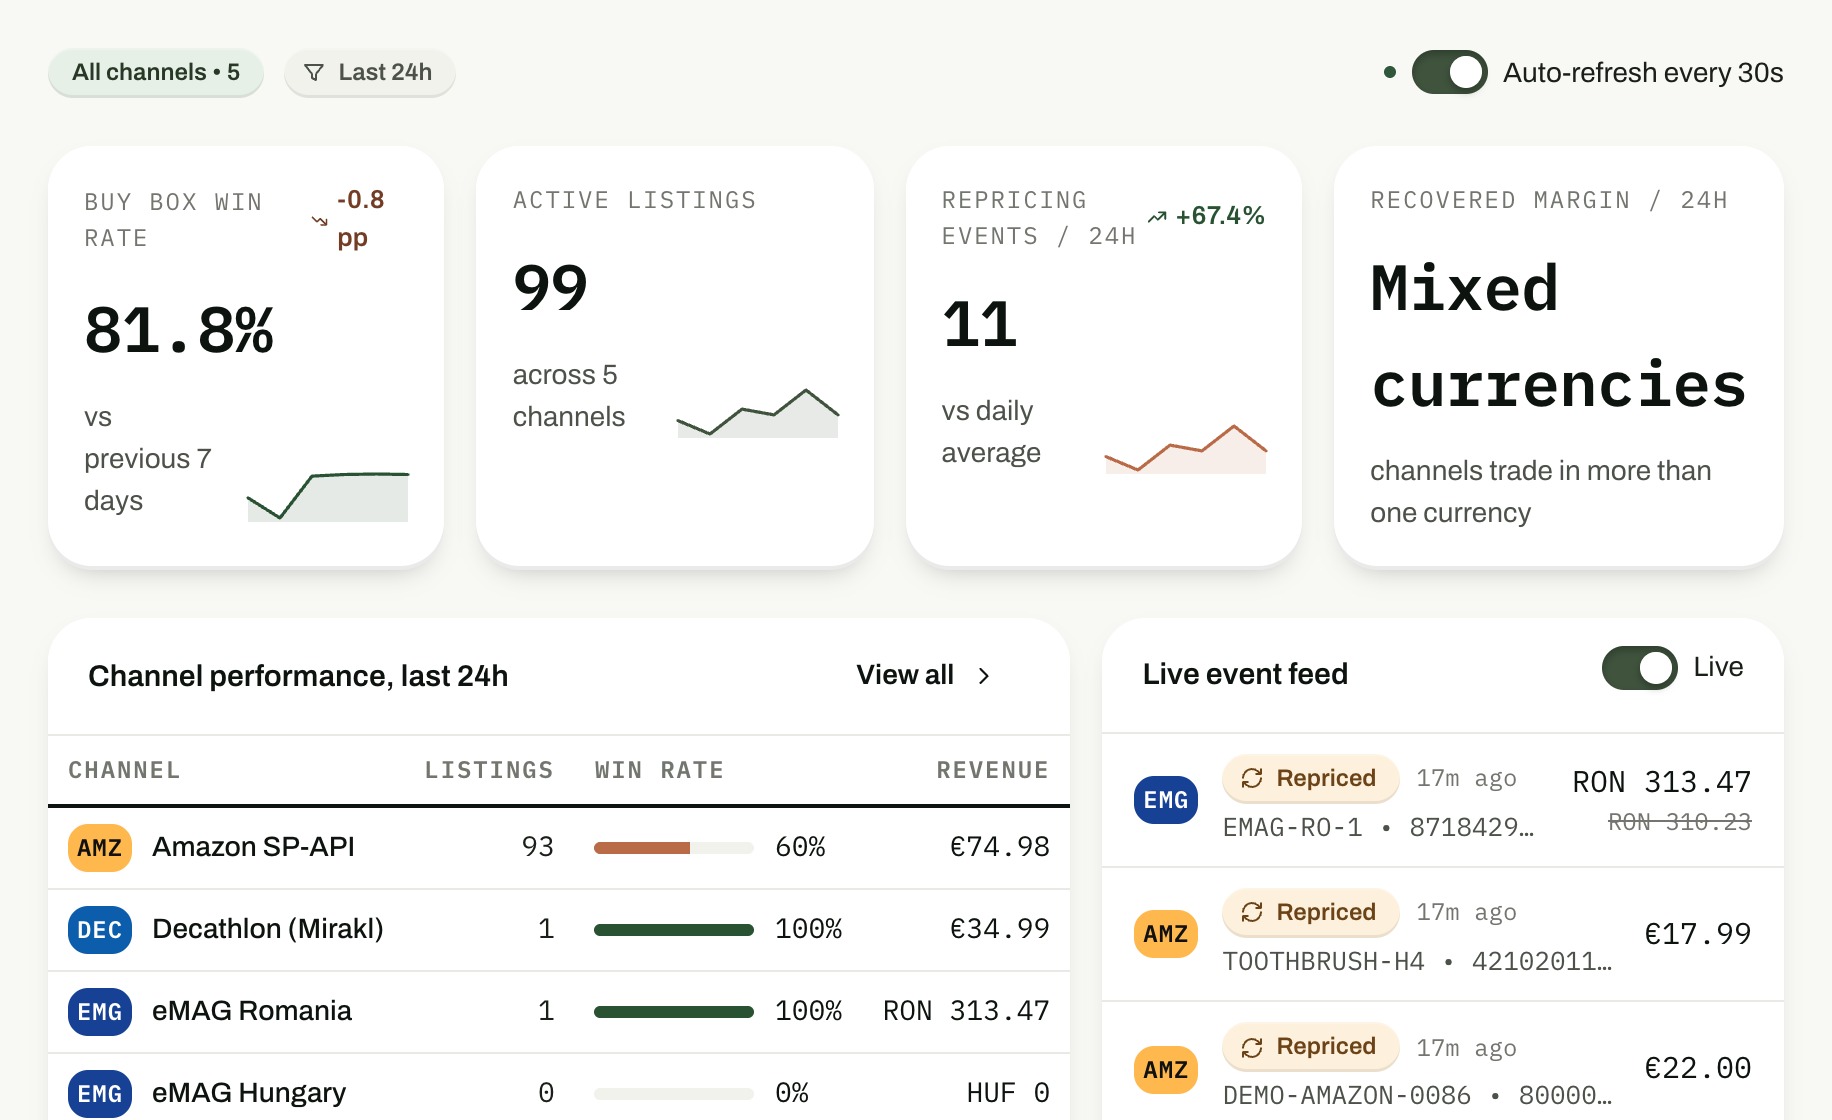1832x1120 pixels.
Task: Open the Buy Box Win Rate card
Action: tap(246, 356)
